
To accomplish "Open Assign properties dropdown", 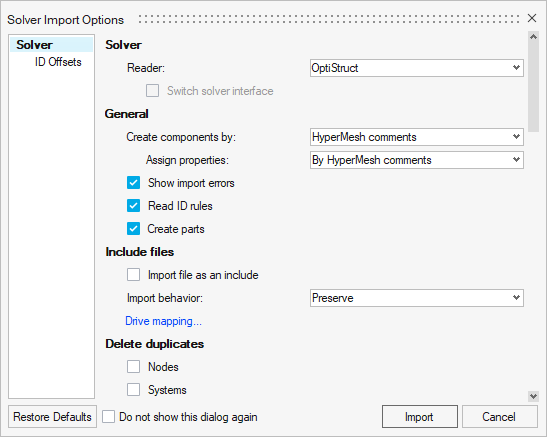I will coord(417,160).
